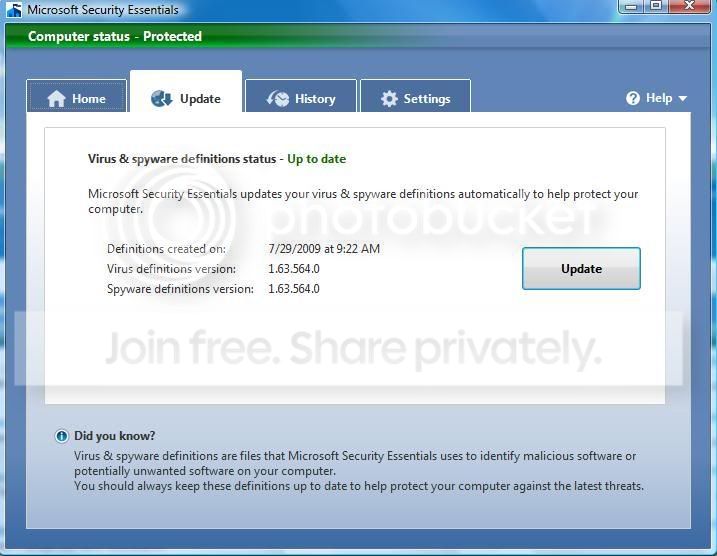This screenshot has height=556, width=717.
Task: Expand the Help dropdown arrow
Action: [683, 98]
